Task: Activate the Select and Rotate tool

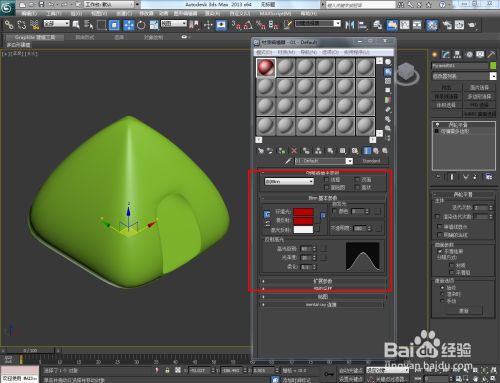Action: pos(141,25)
